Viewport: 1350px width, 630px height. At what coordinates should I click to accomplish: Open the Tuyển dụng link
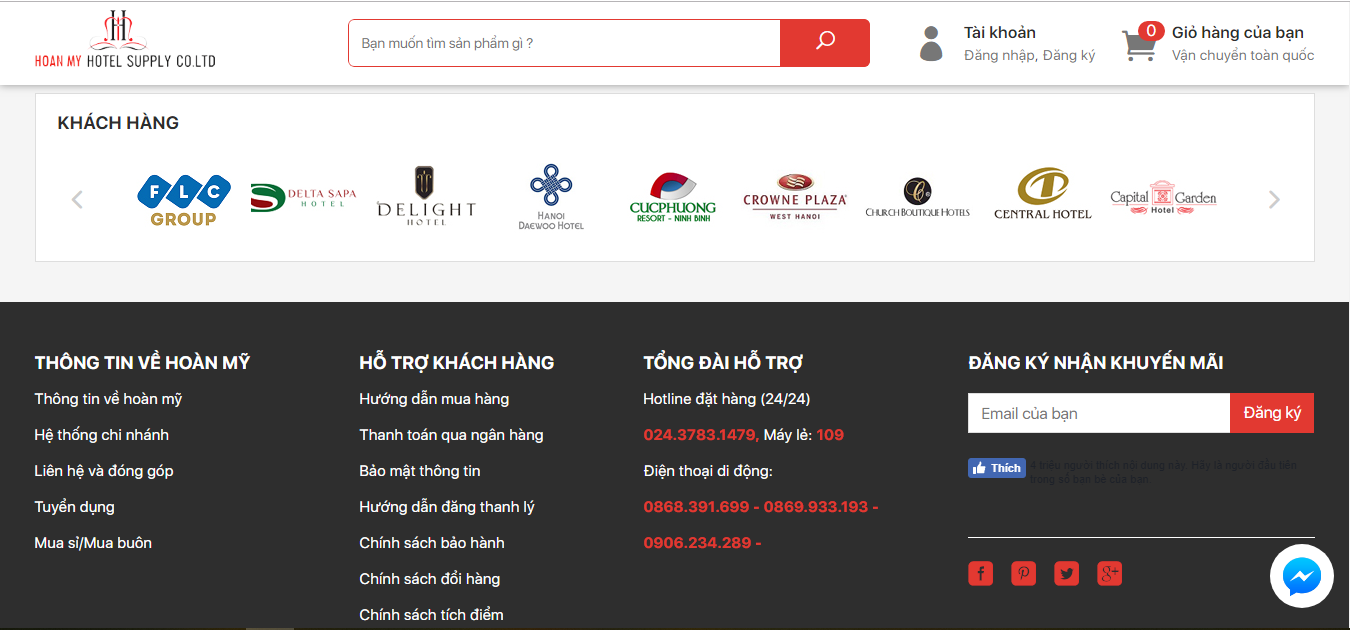click(75, 507)
